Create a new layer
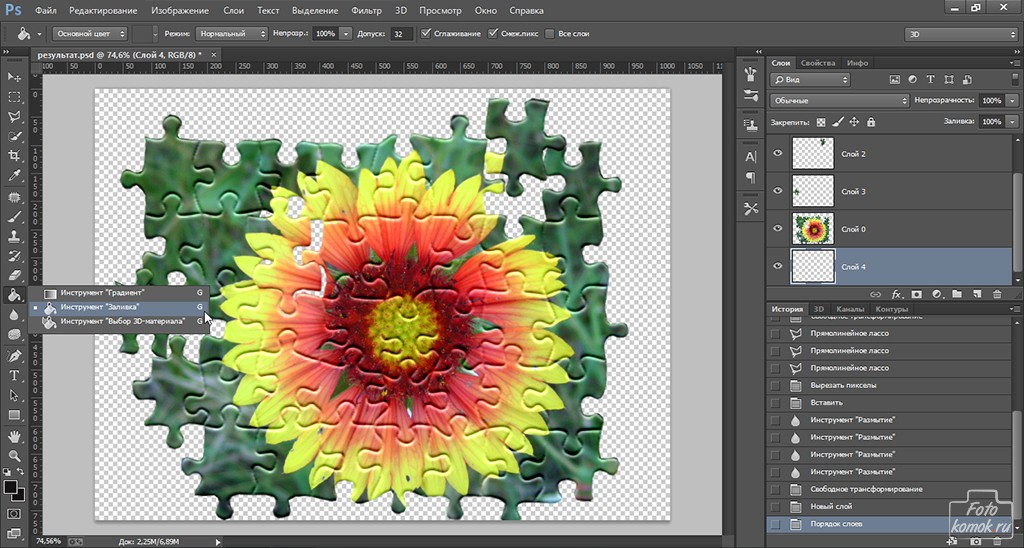The height and width of the screenshot is (548, 1024). click(977, 295)
